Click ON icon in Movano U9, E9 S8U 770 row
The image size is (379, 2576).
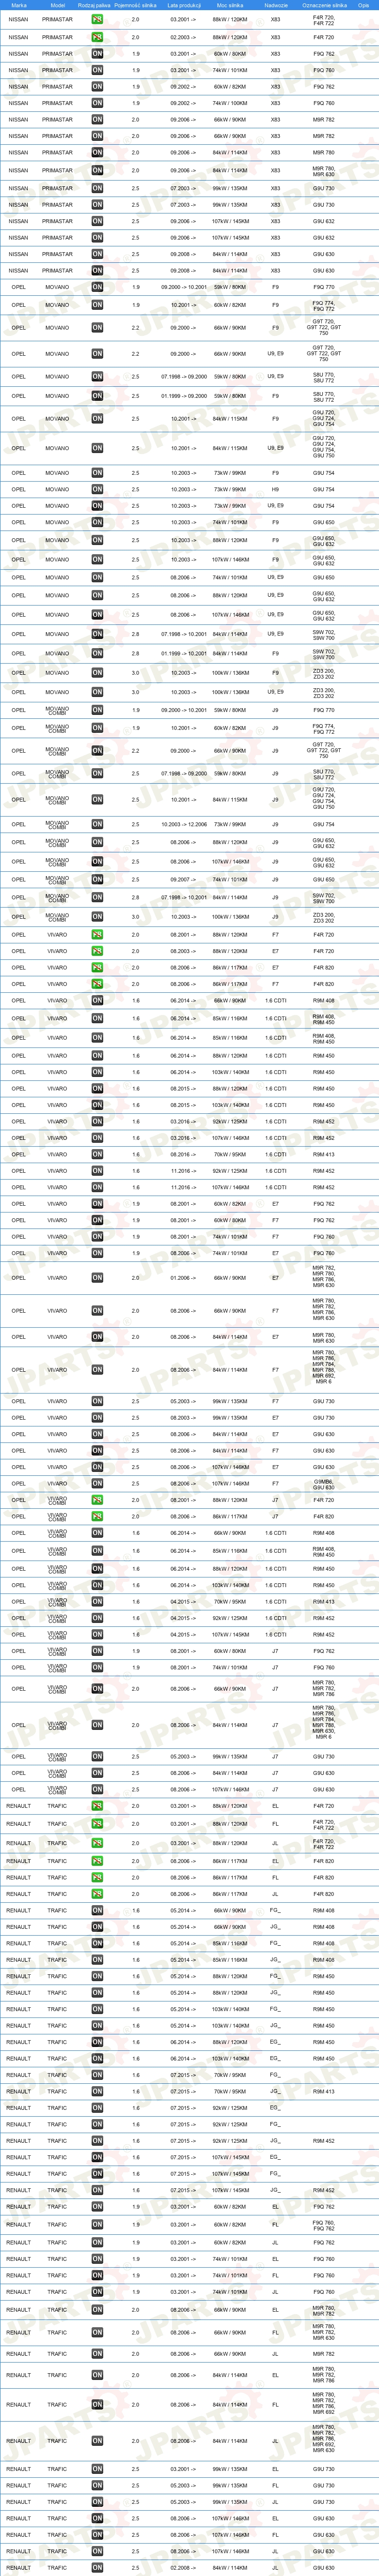(x=97, y=377)
